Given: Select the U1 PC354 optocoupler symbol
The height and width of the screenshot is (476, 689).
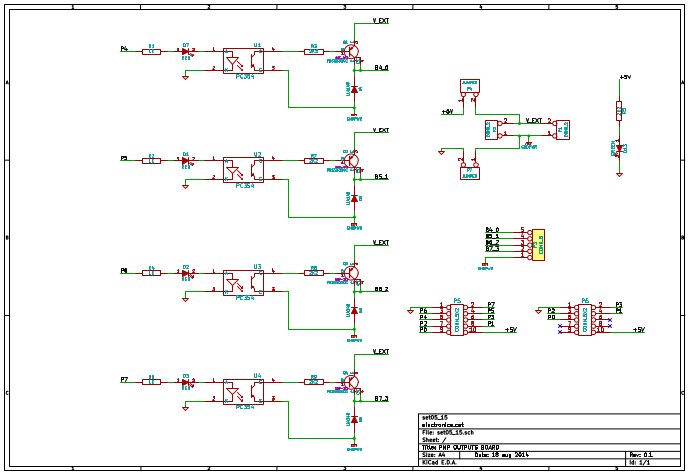Looking at the screenshot, I should [243, 60].
